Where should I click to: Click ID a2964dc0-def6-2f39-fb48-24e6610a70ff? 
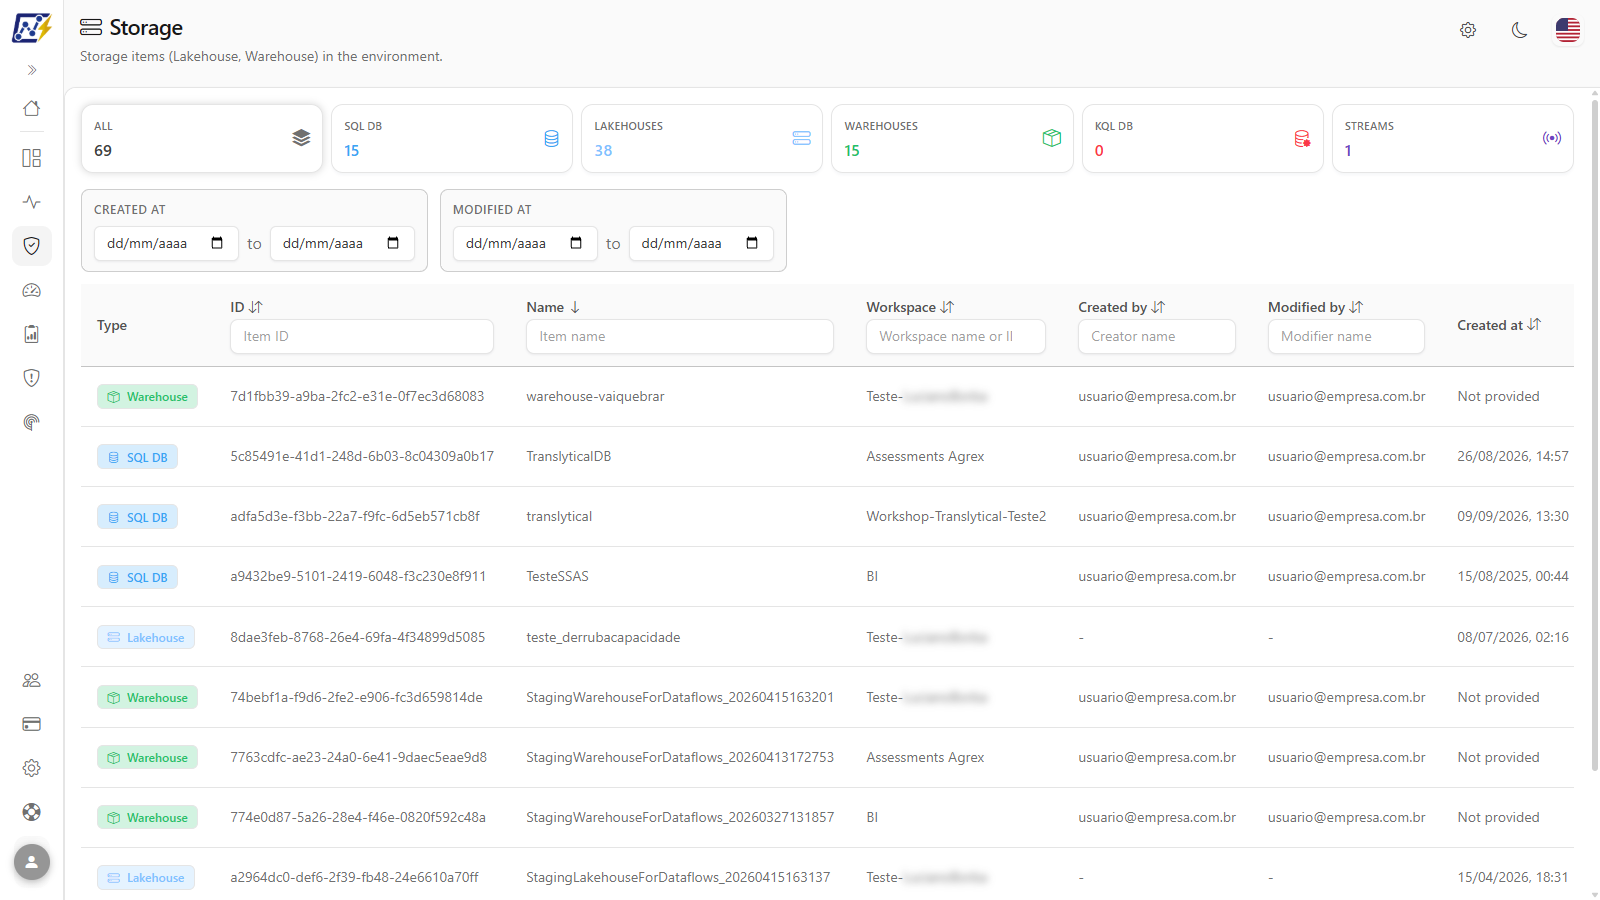tap(354, 877)
